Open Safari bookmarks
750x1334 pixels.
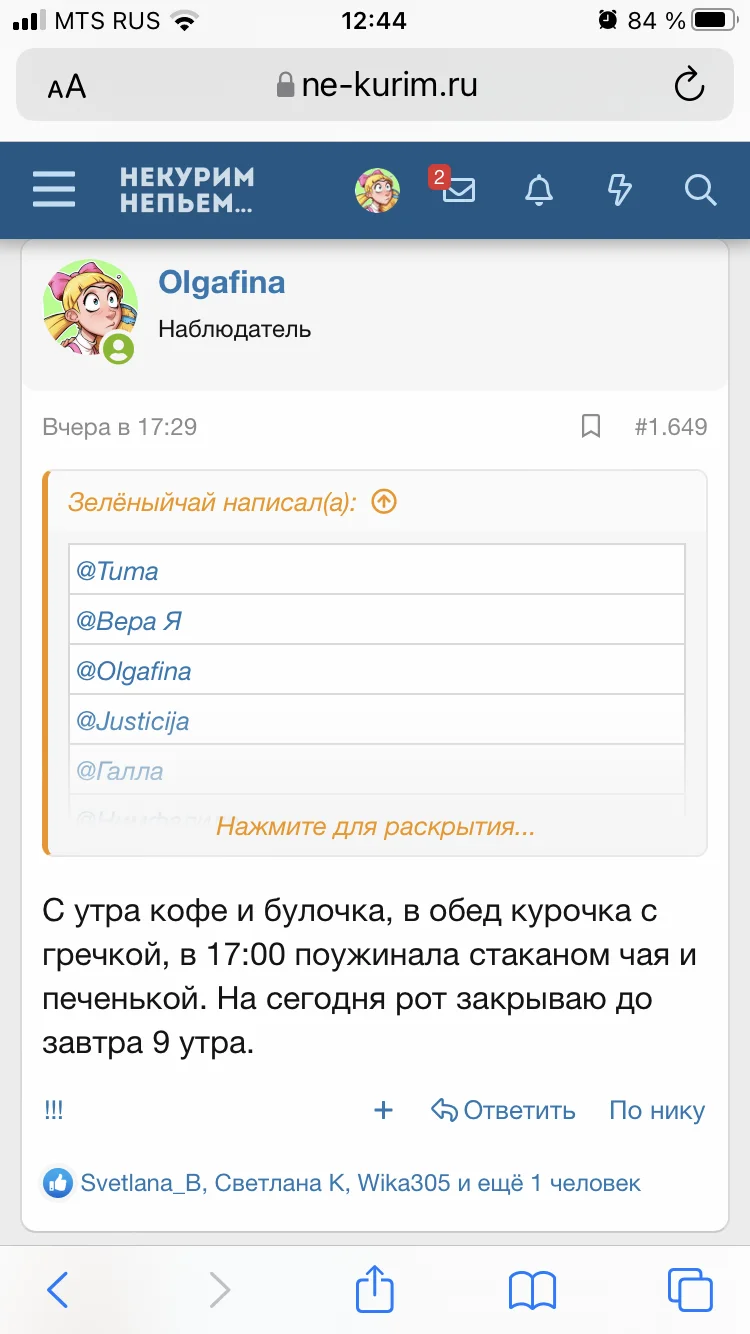point(532,1289)
